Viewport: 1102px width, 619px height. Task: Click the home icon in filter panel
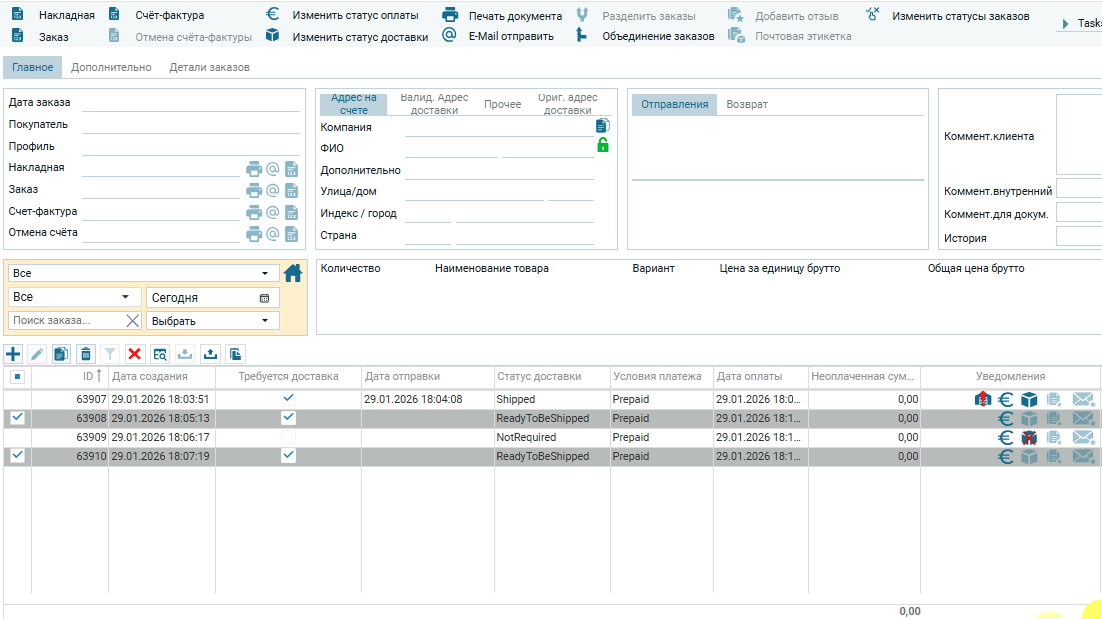293,273
